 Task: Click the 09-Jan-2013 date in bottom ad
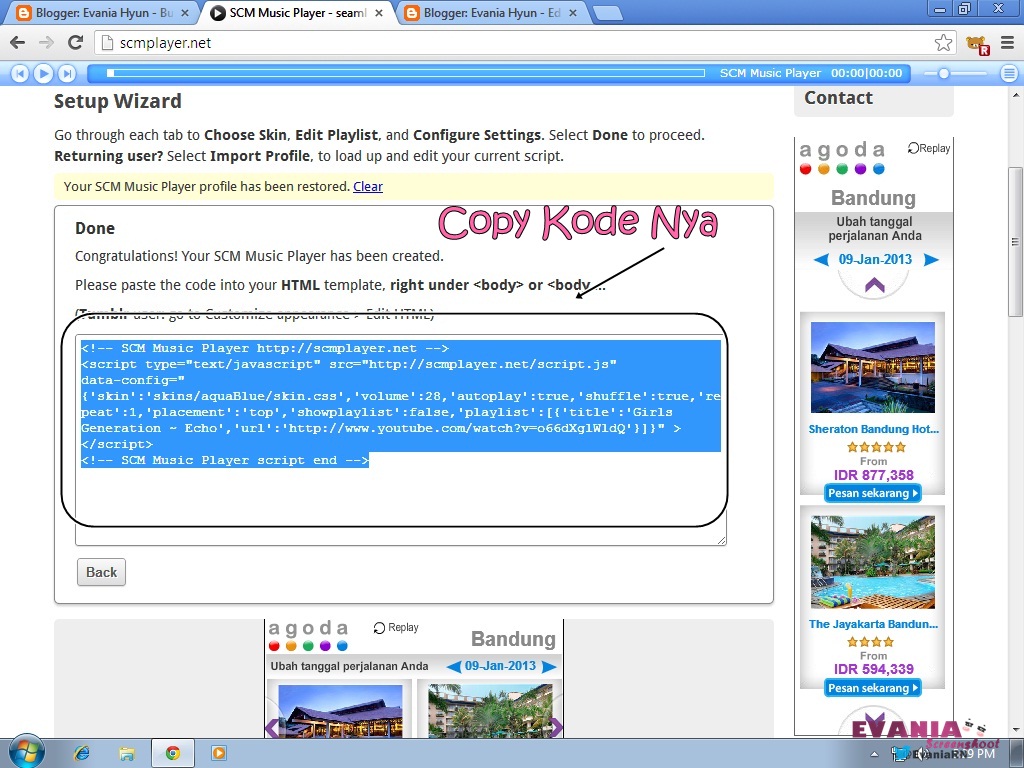point(500,666)
